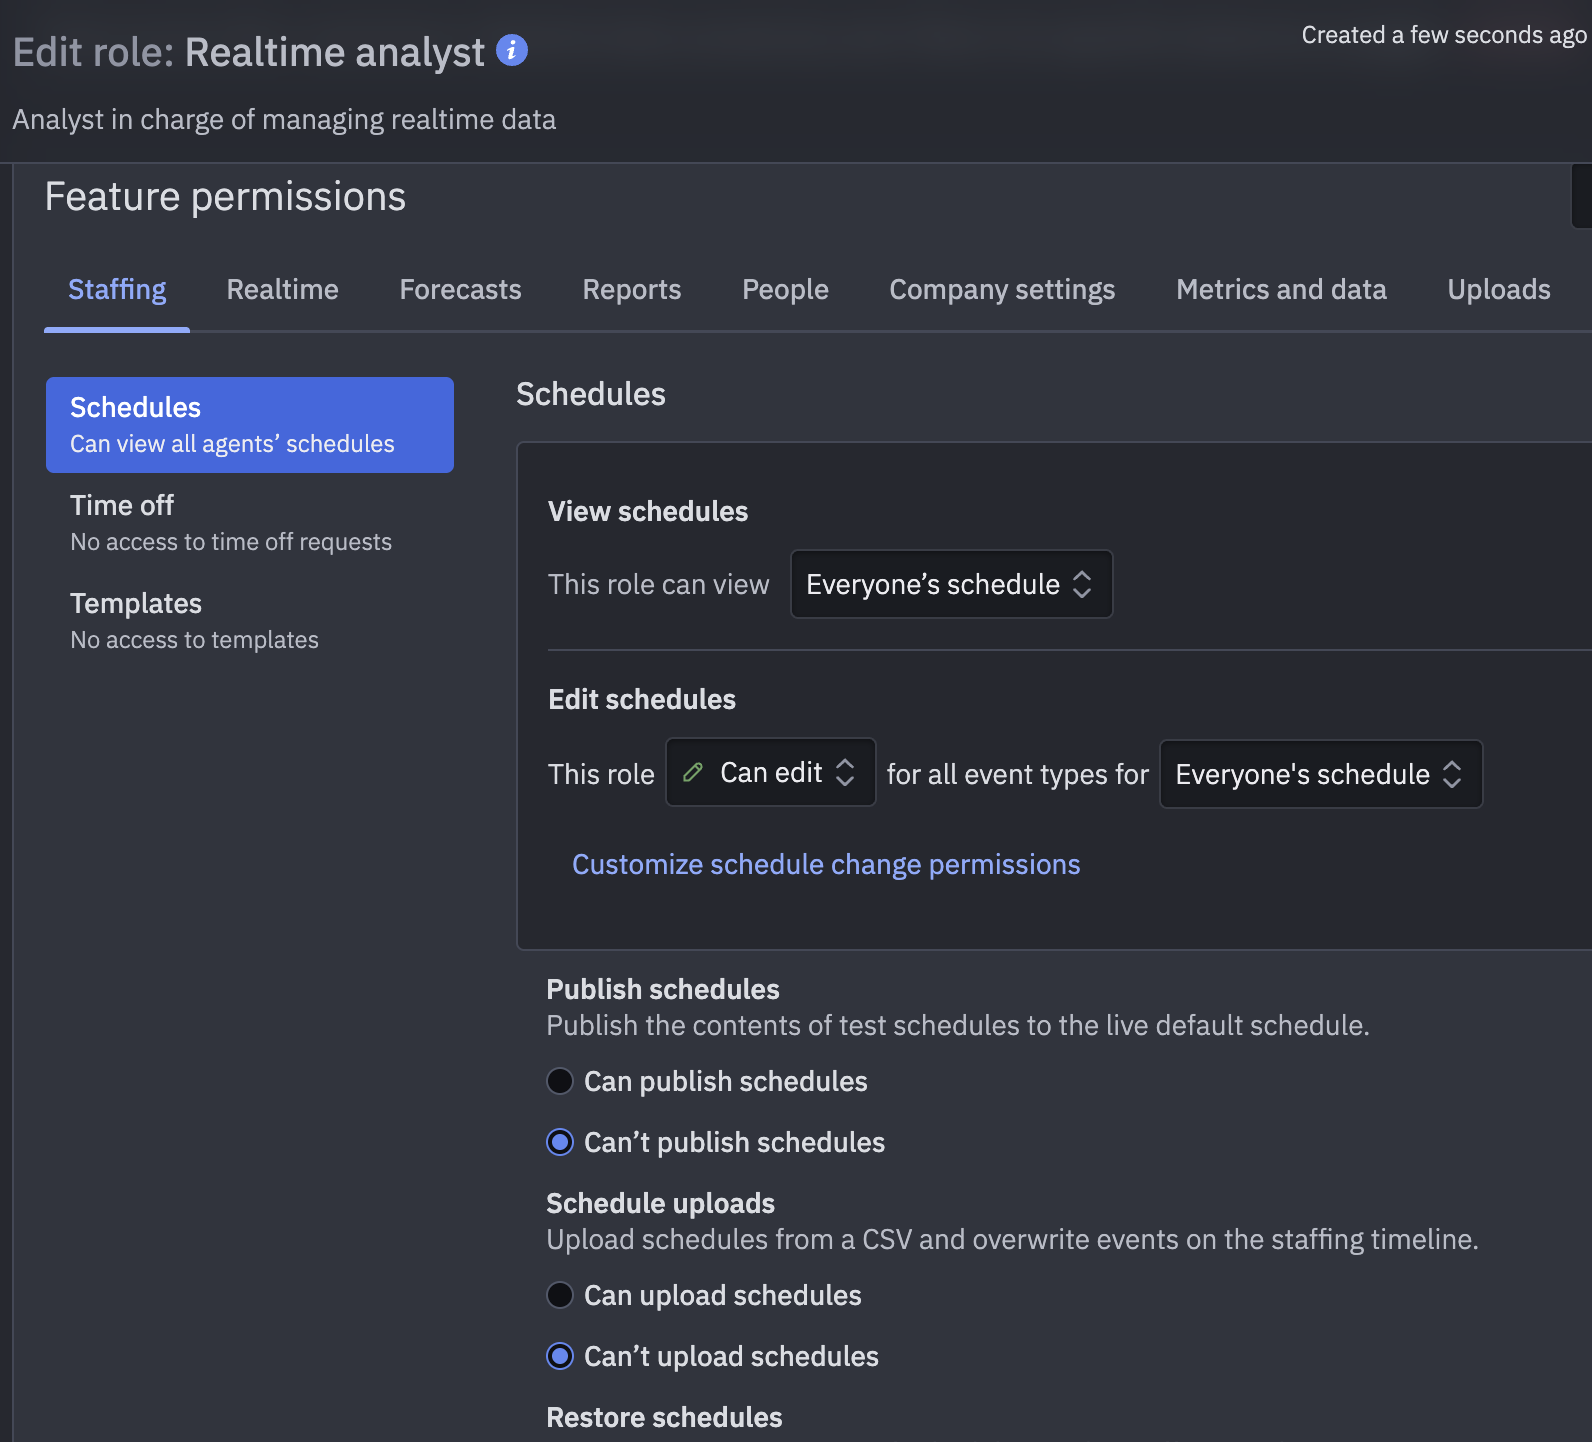Image resolution: width=1592 pixels, height=1442 pixels.
Task: Click the Schedule uploads heading
Action: coord(661,1203)
